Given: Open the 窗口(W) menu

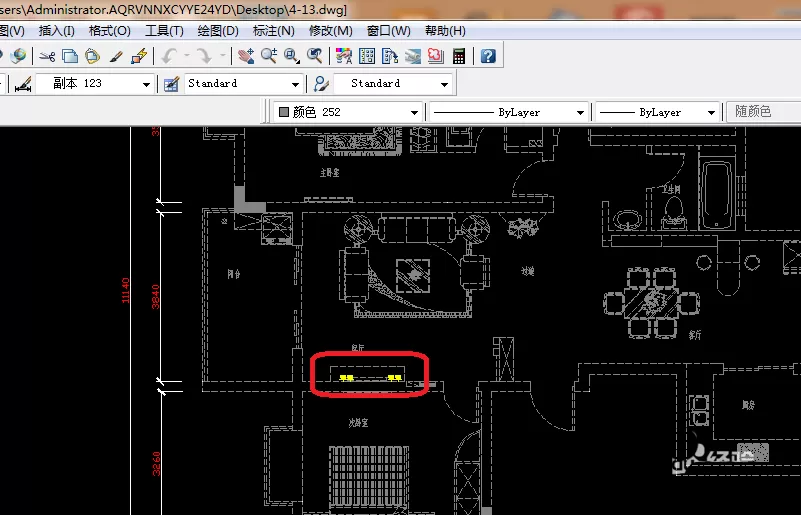Looking at the screenshot, I should (388, 31).
